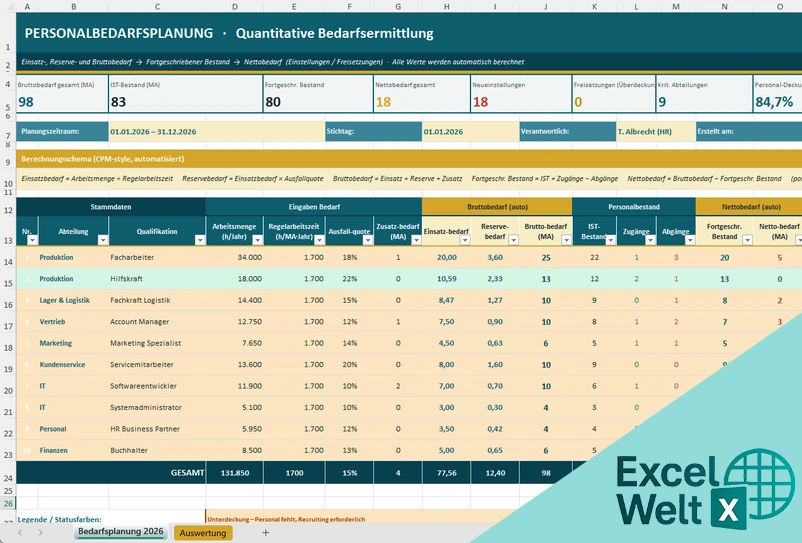Image resolution: width=802 pixels, height=543 pixels.
Task: Click the Legende / Statusfarben label
Action: click(59, 519)
